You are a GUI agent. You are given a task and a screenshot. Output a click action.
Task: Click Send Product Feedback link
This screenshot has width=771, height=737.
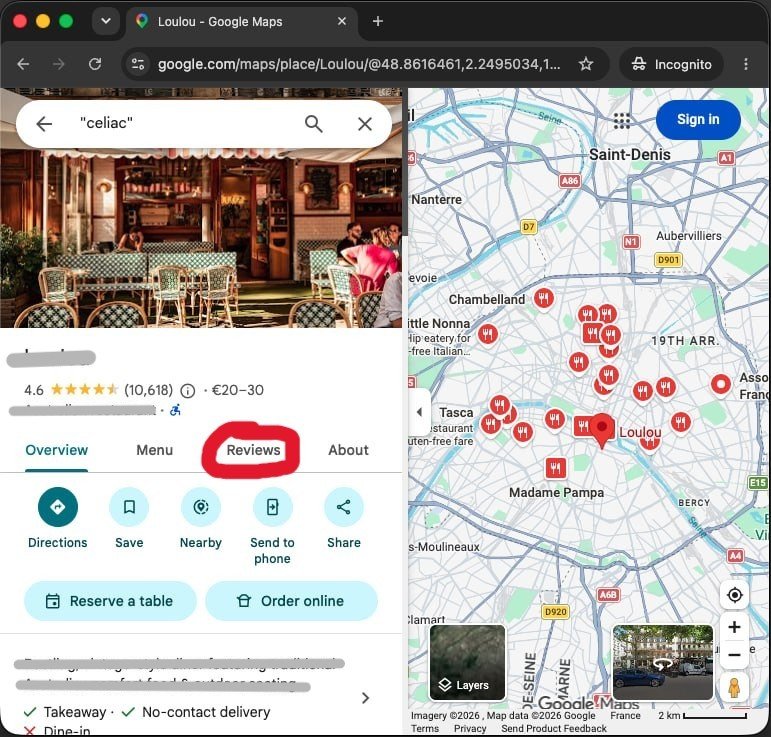click(x=554, y=728)
